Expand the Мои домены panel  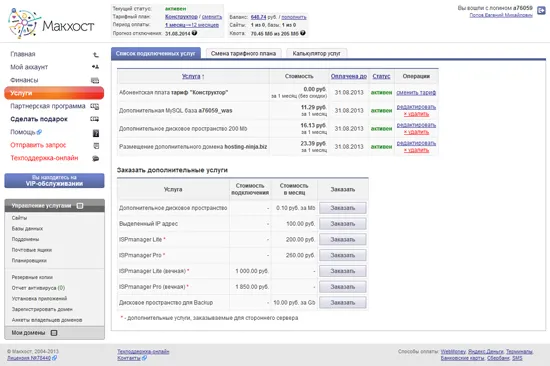tap(54, 333)
